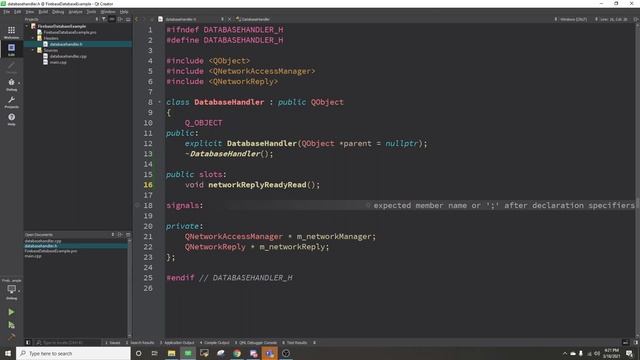Screen dimensions: 640x360
Task: Open the Windows Start menu
Action: click(8, 353)
